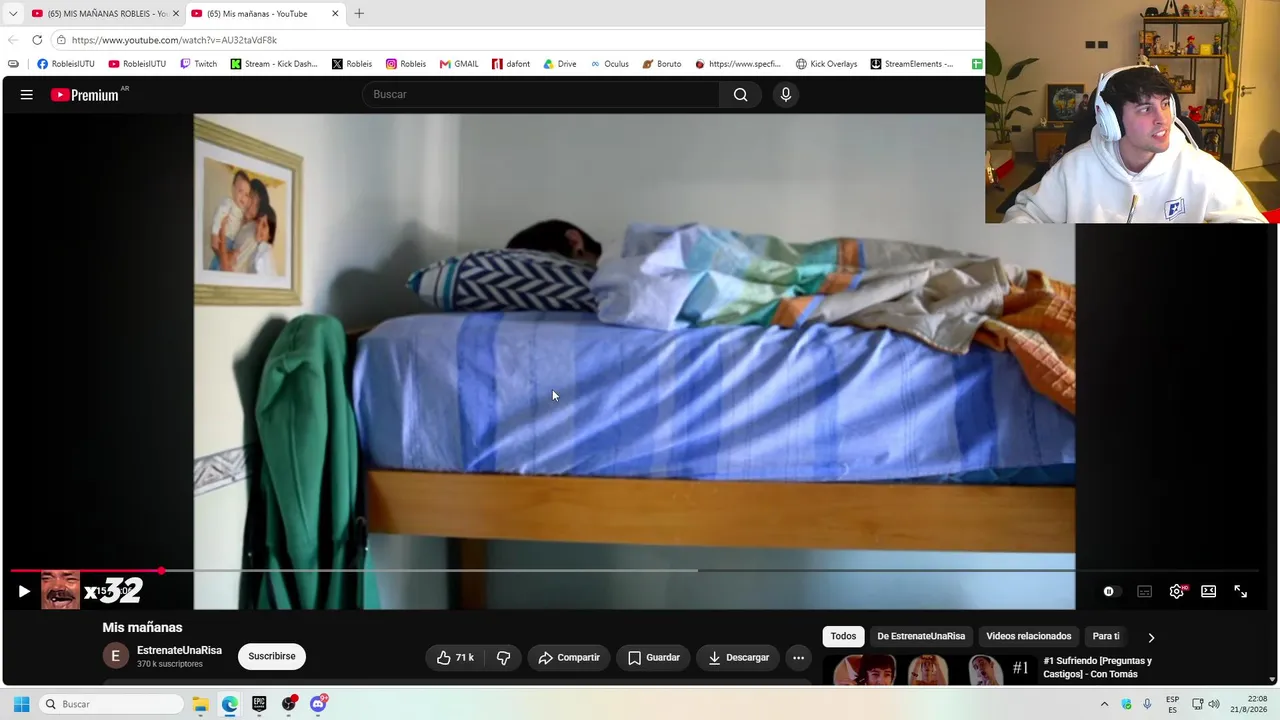The height and width of the screenshot is (720, 1280).
Task: View site information icon beside the URL
Action: coord(61,40)
